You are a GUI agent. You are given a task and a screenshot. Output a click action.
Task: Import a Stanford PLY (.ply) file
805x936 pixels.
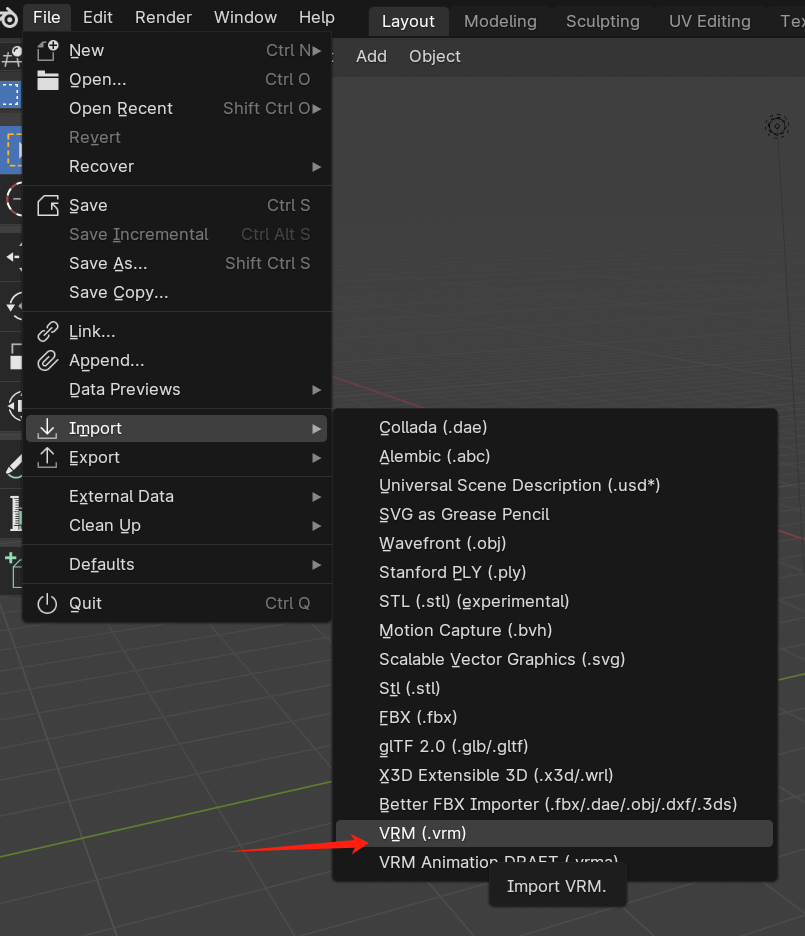pyautogui.click(x=554, y=572)
